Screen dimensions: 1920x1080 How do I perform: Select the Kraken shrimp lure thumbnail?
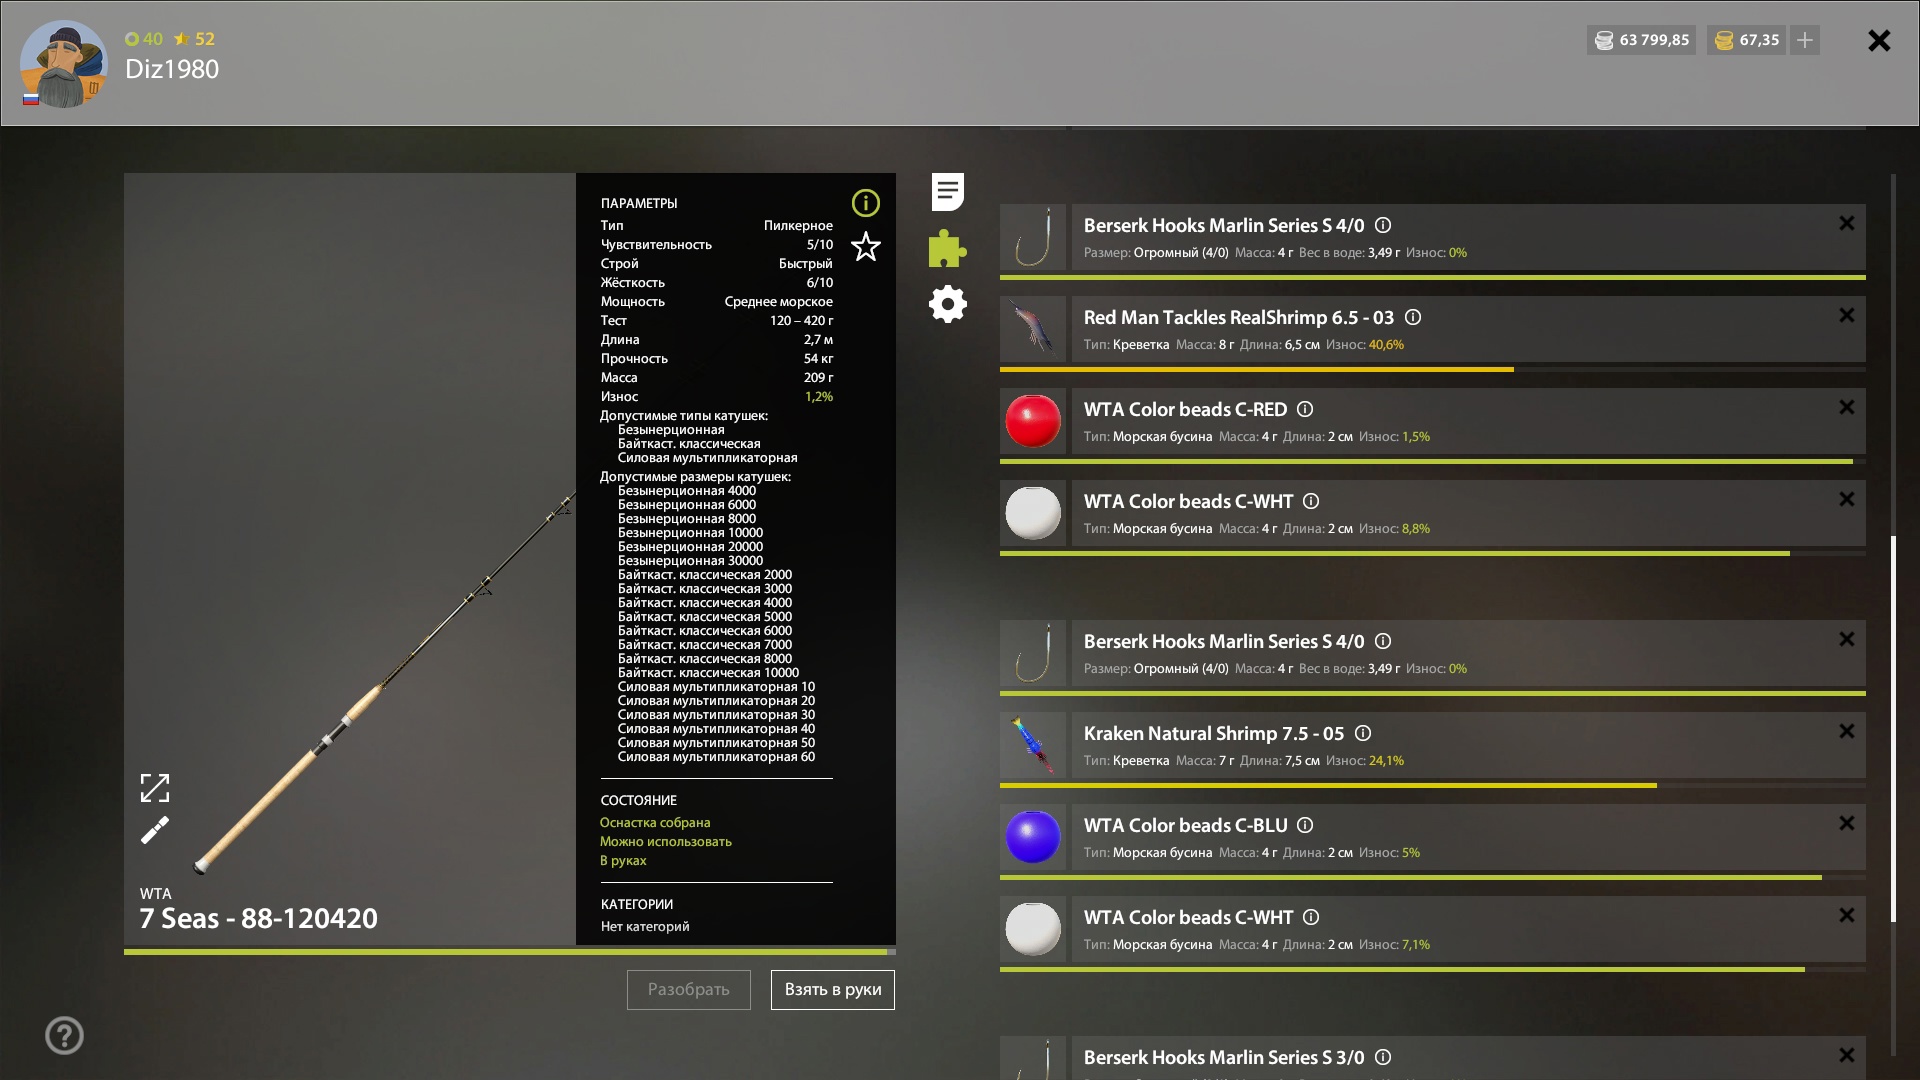coord(1033,745)
